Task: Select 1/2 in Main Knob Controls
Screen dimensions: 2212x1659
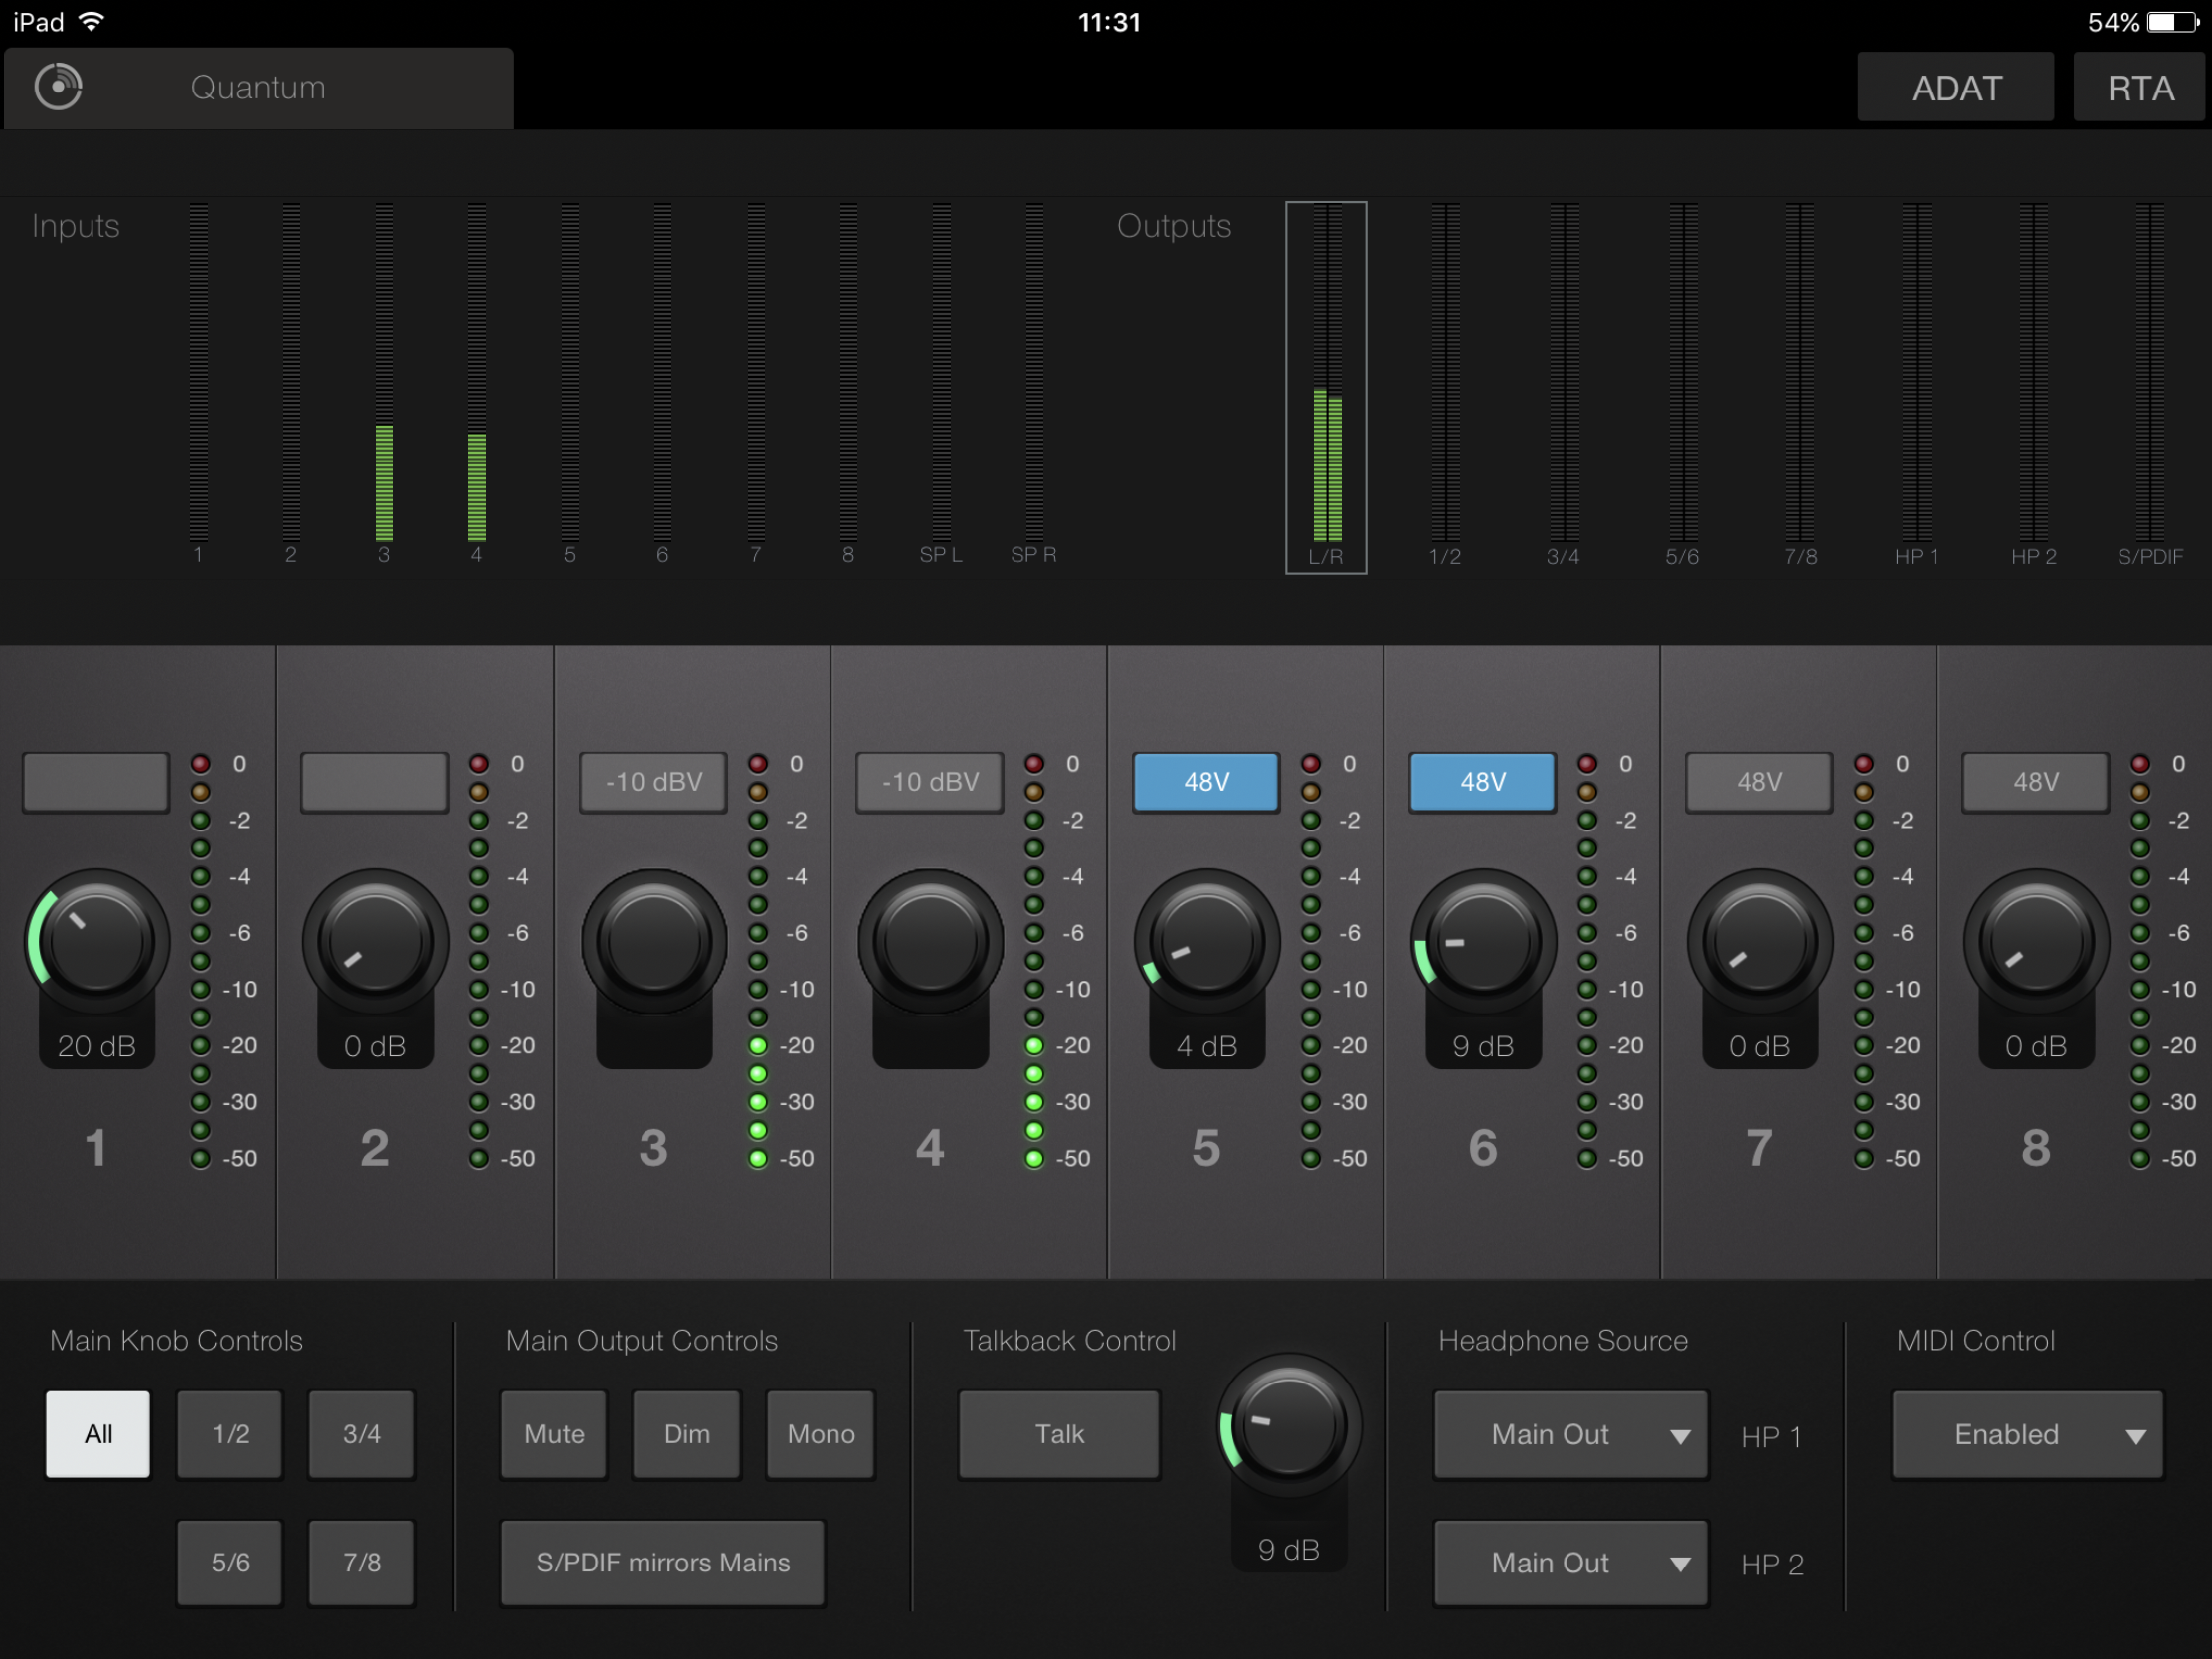Action: click(x=230, y=1434)
